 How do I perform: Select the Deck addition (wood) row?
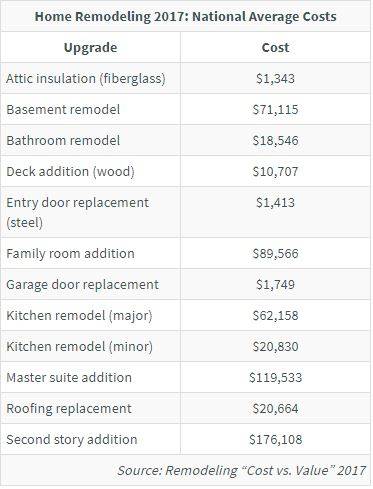[x=186, y=172]
